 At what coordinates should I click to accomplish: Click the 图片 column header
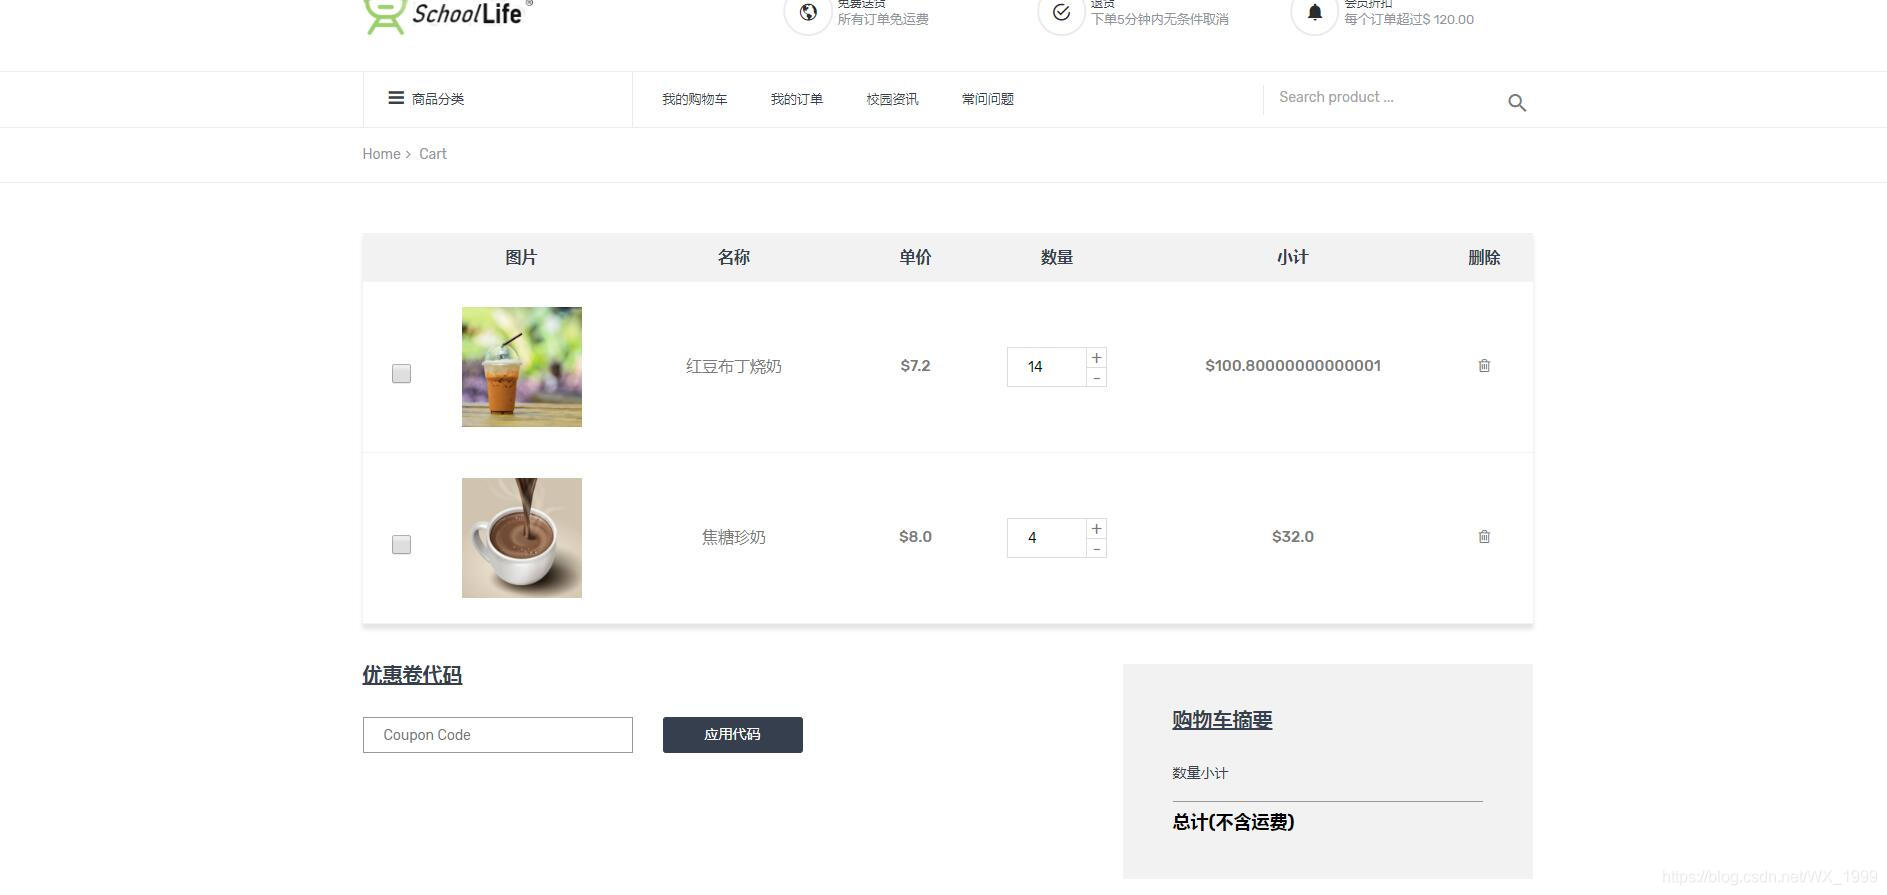point(521,258)
